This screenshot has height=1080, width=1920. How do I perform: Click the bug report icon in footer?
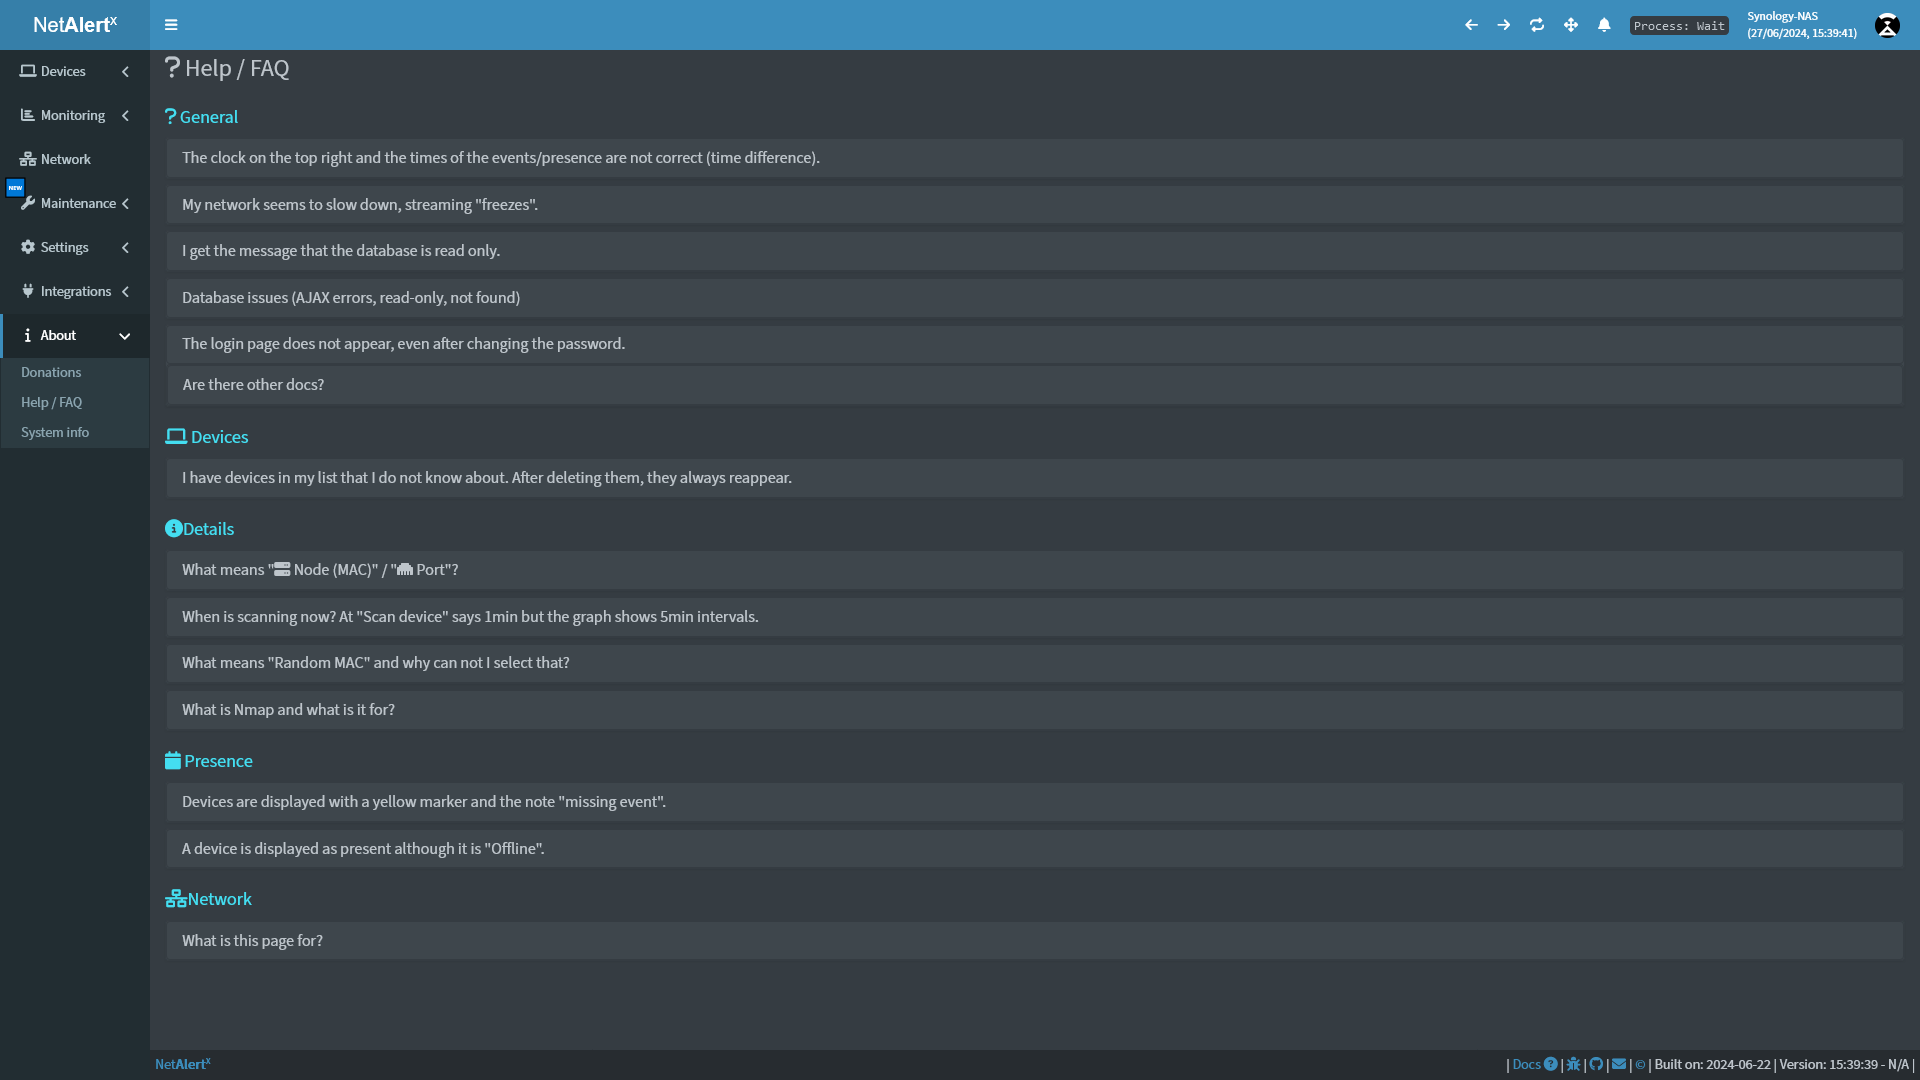click(1573, 1064)
